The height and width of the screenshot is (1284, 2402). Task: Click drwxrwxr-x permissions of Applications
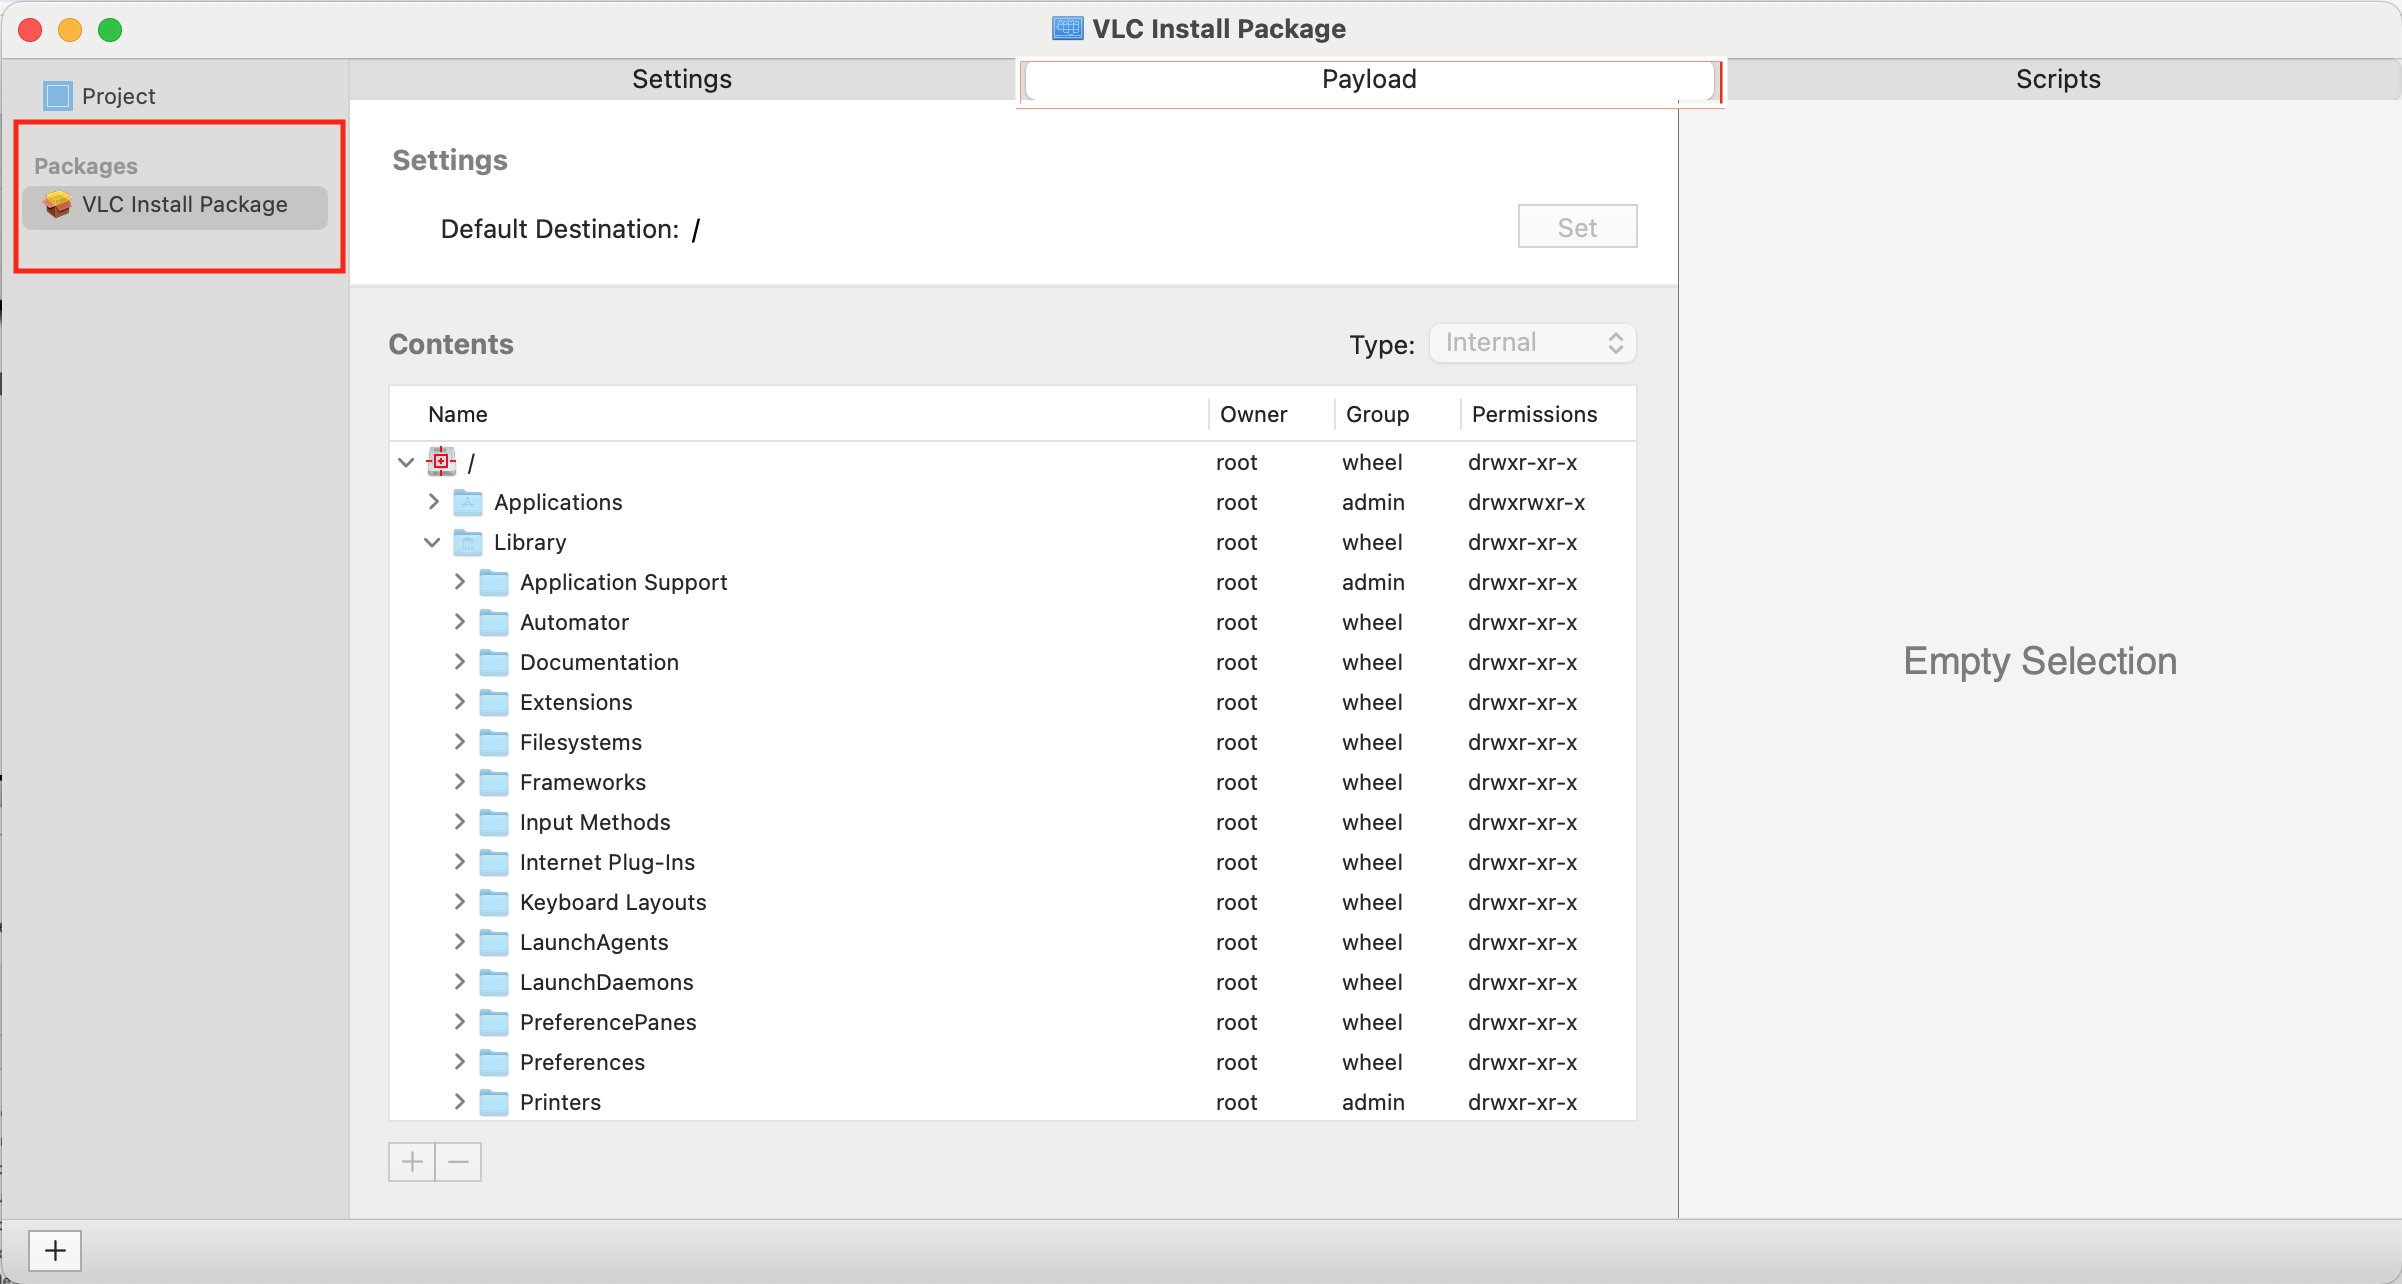point(1526,502)
